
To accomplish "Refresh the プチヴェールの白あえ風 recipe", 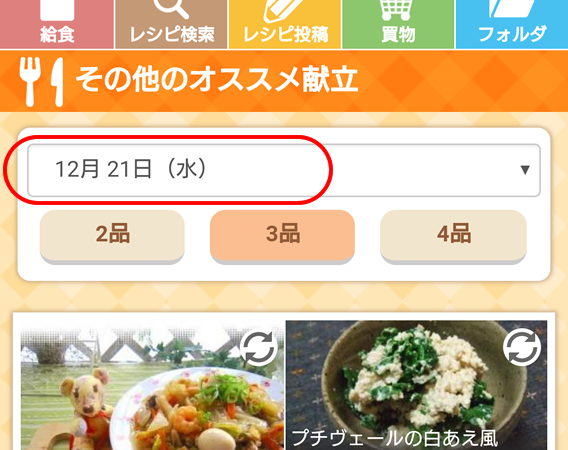I will coord(522,347).
